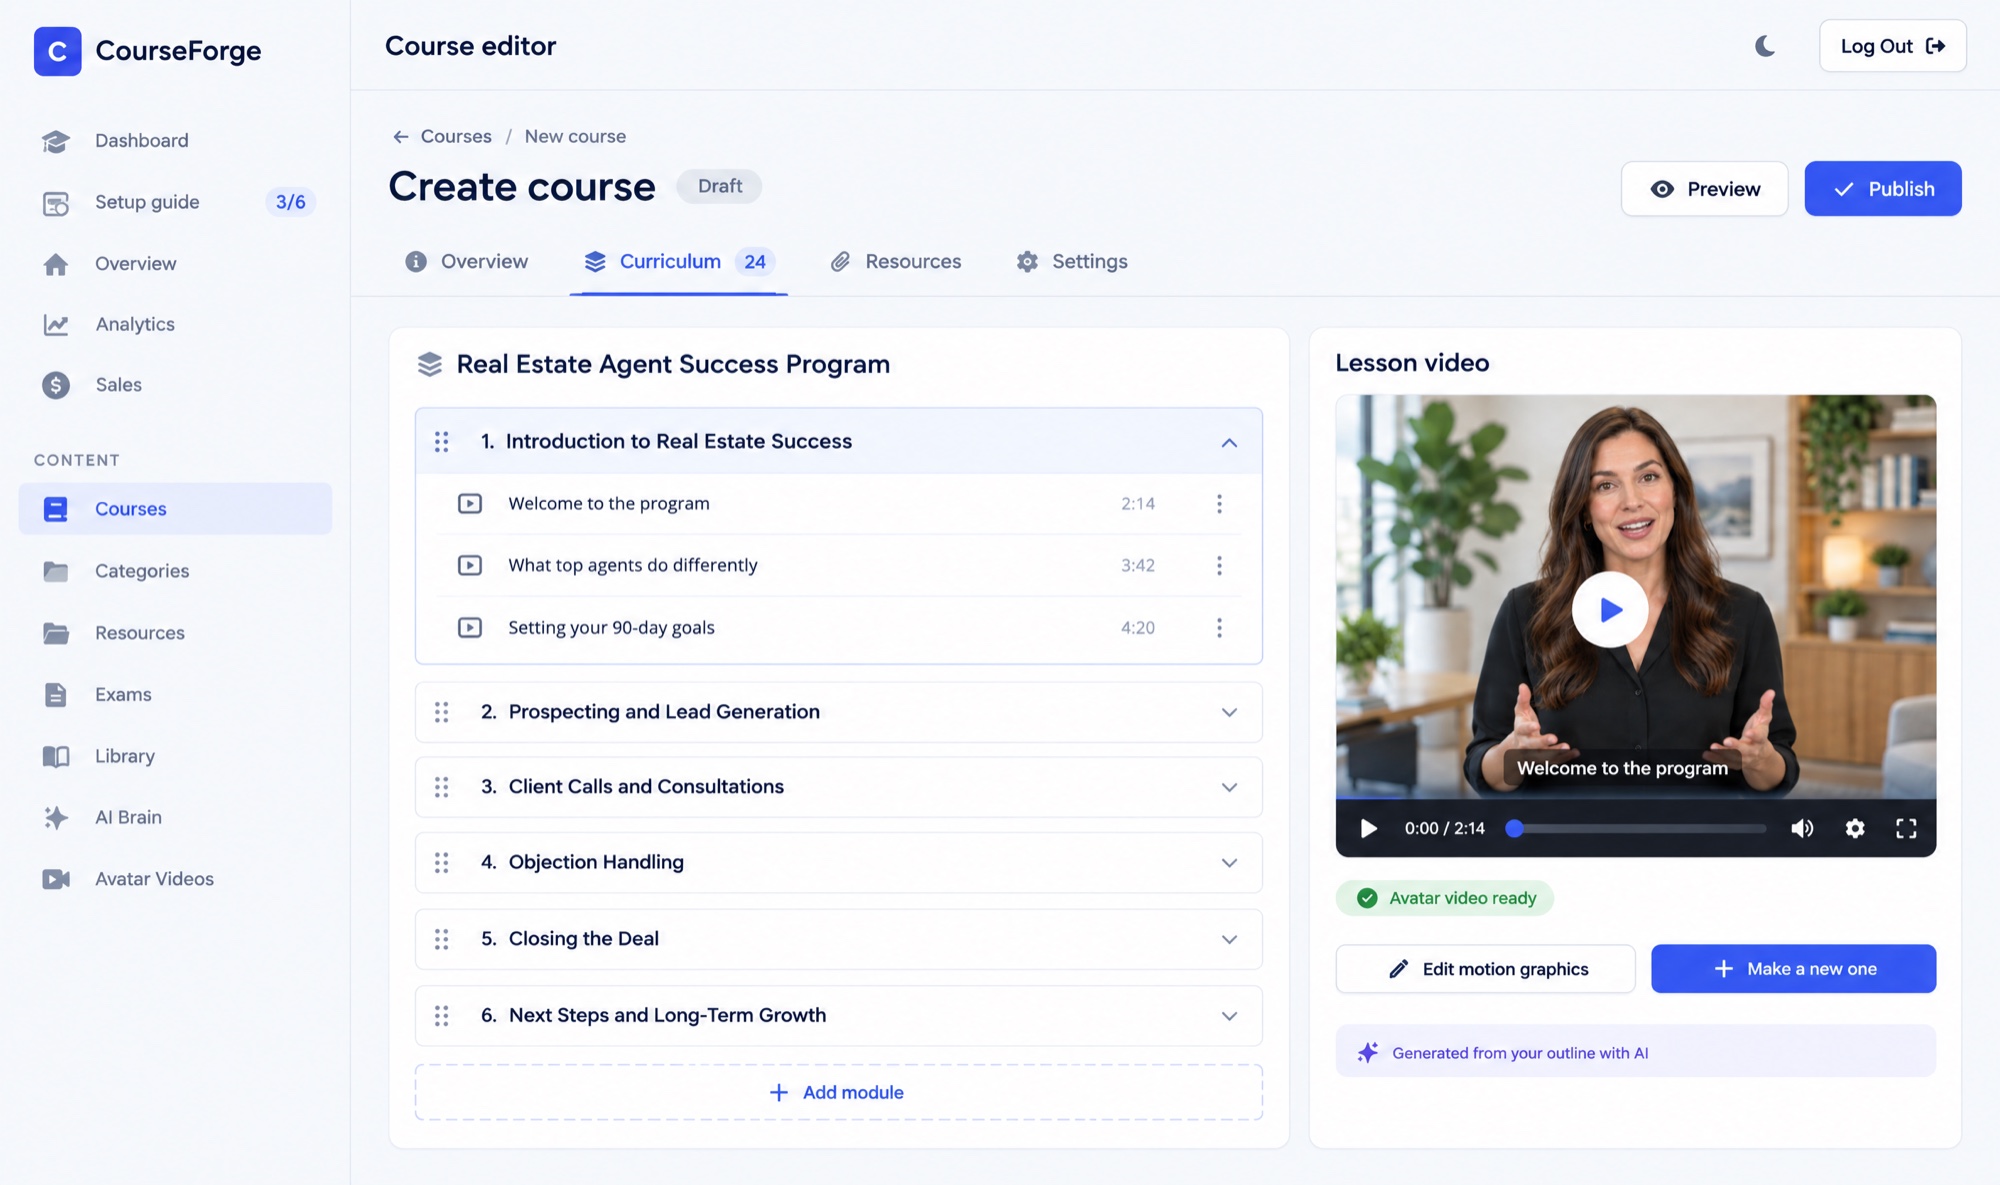Go to Analytics in sidebar

pos(175,324)
